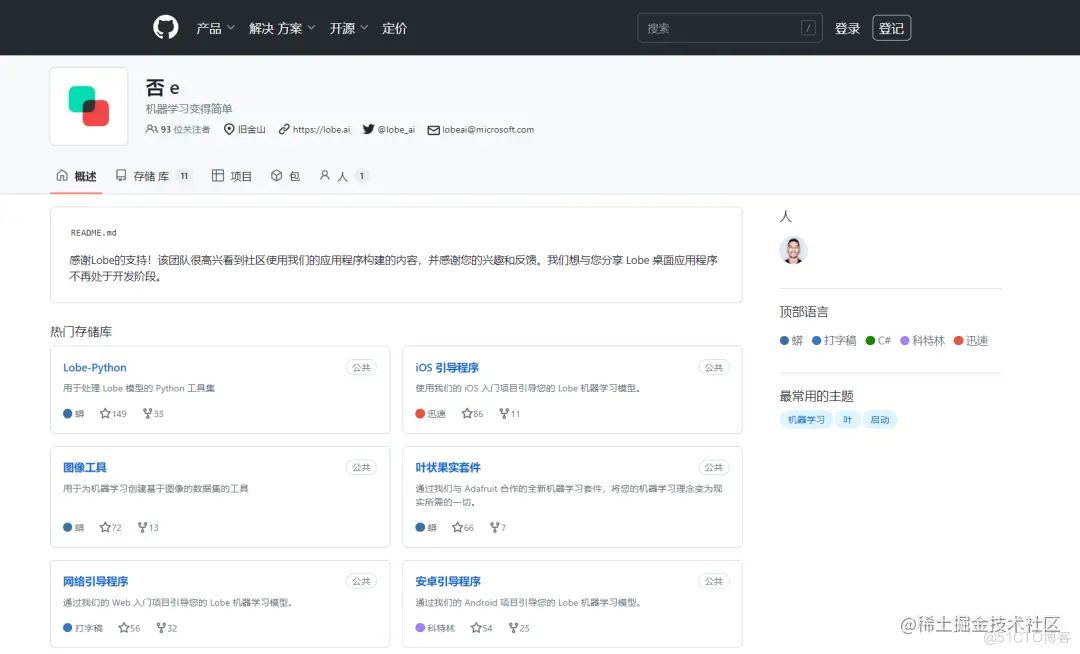Click the member avatar under 人

coord(793,250)
